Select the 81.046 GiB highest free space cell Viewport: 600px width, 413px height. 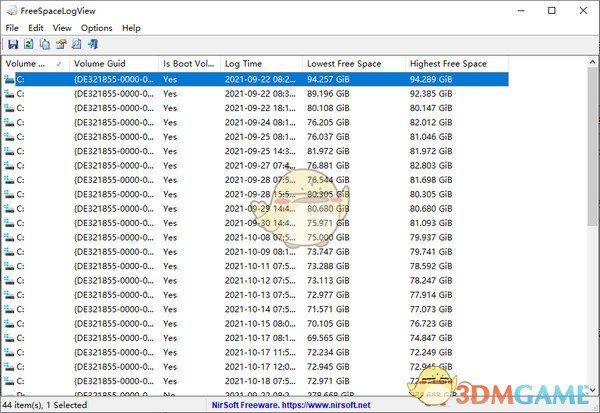click(431, 137)
